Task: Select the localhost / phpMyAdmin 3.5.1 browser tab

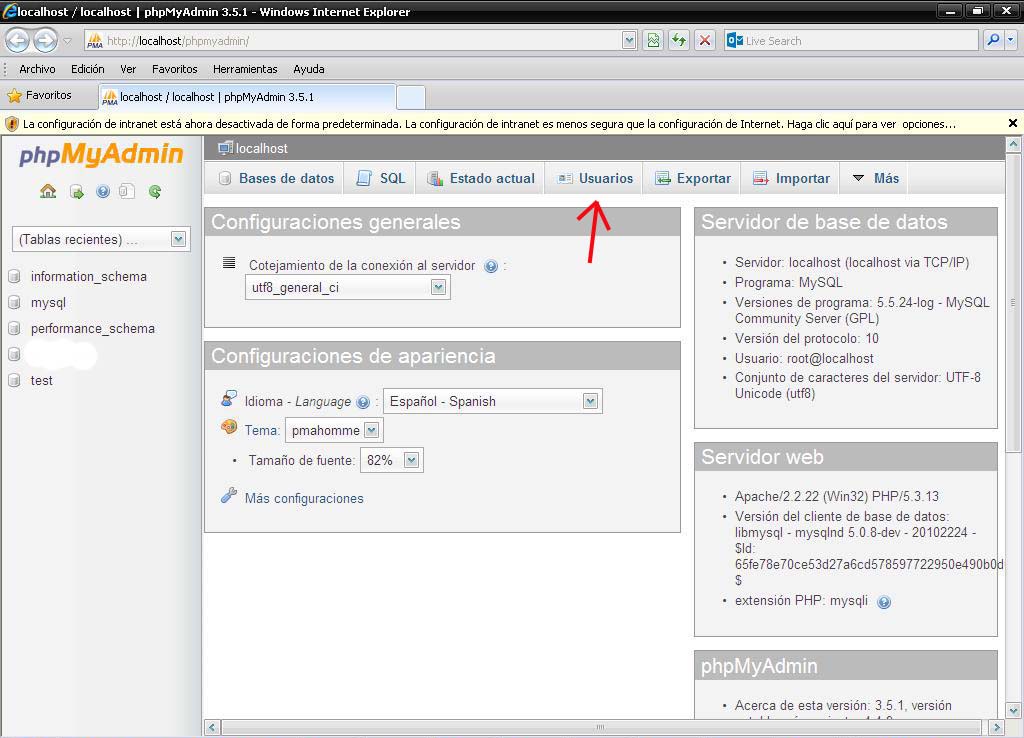Action: coord(247,97)
